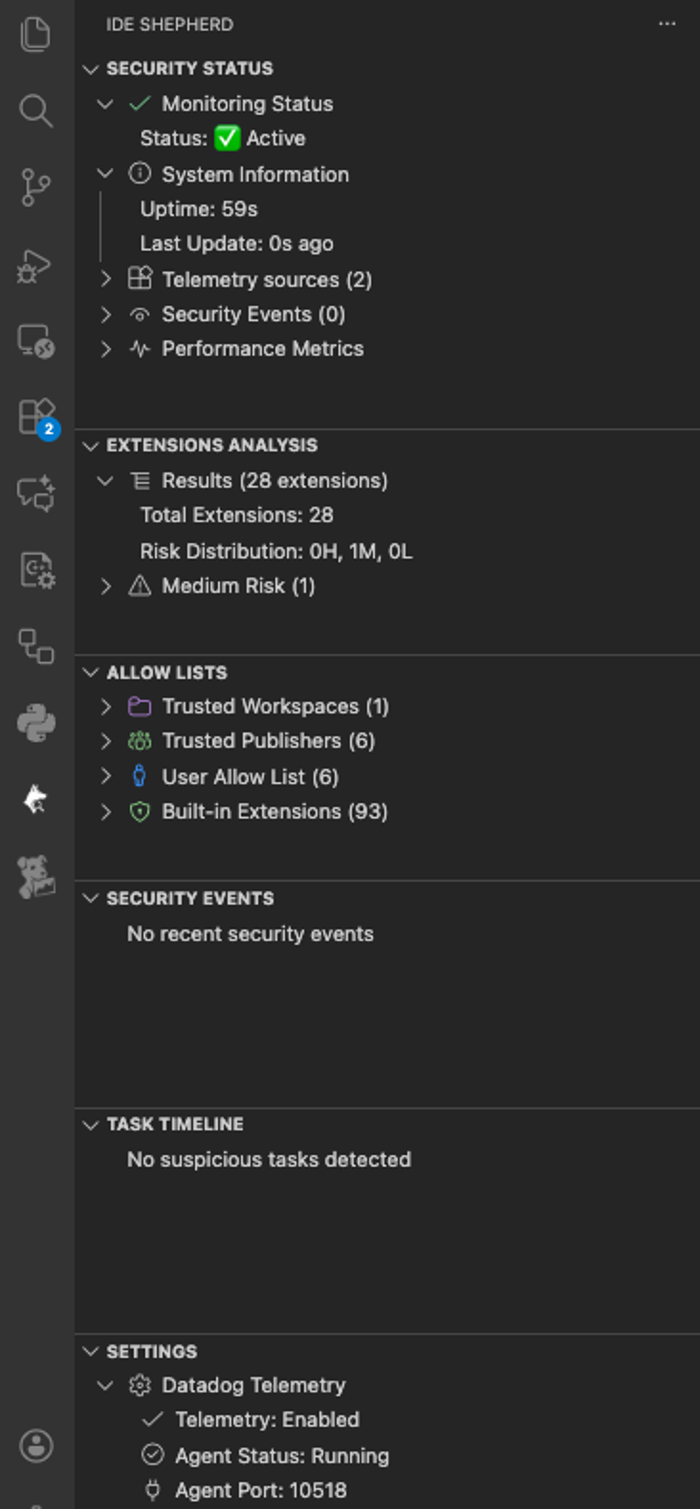Expand Telemetry sources (2)
Image resolution: width=700 pixels, height=1509 pixels.
[x=106, y=279]
